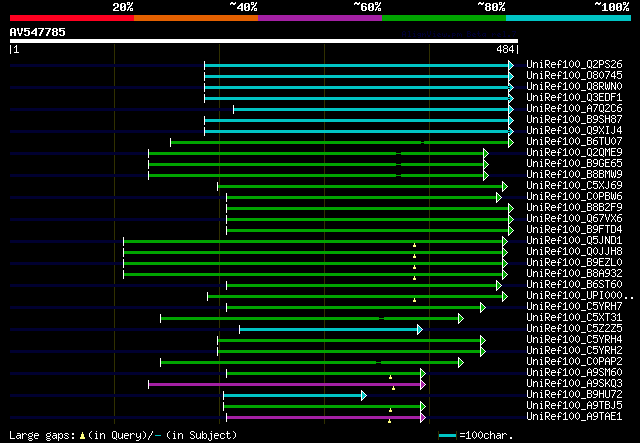Screen dimensions: 640x443
Task: Select the UniRef100_C5YRH2 label
Action: 574,351
